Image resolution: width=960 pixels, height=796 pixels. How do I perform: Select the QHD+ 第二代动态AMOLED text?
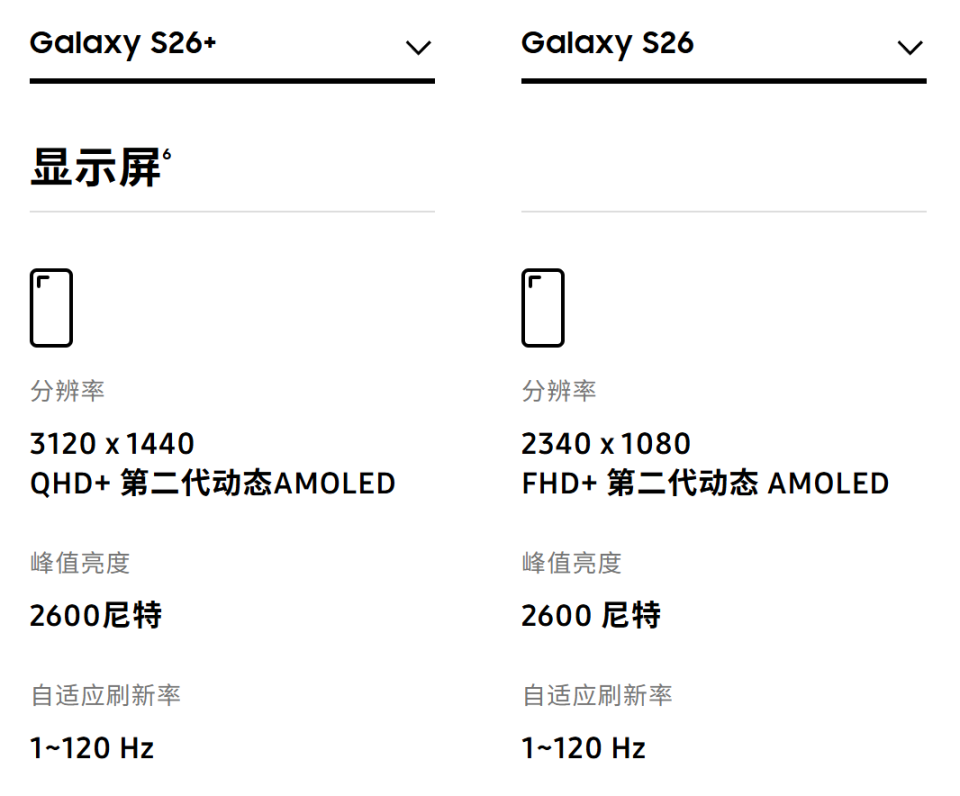tap(212, 484)
